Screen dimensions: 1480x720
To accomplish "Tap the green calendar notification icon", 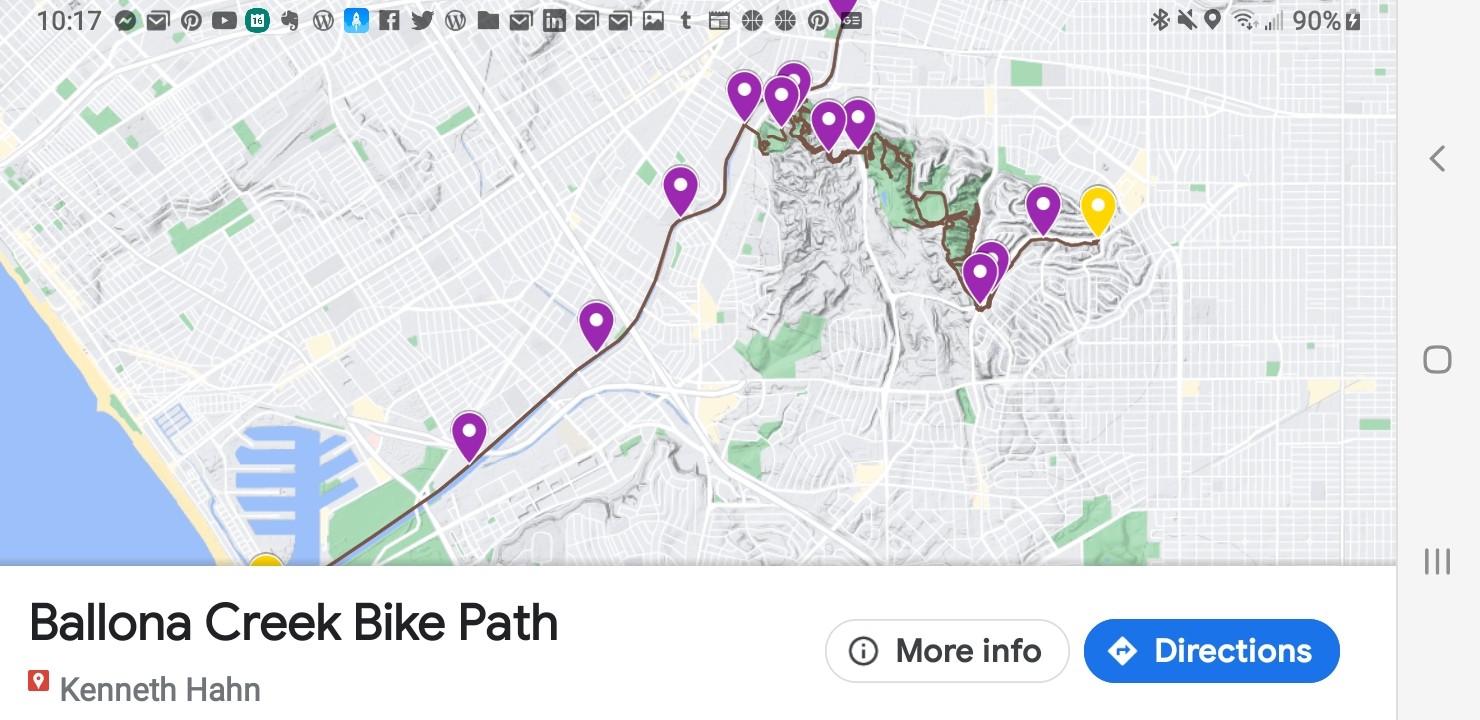I will (x=257, y=20).
